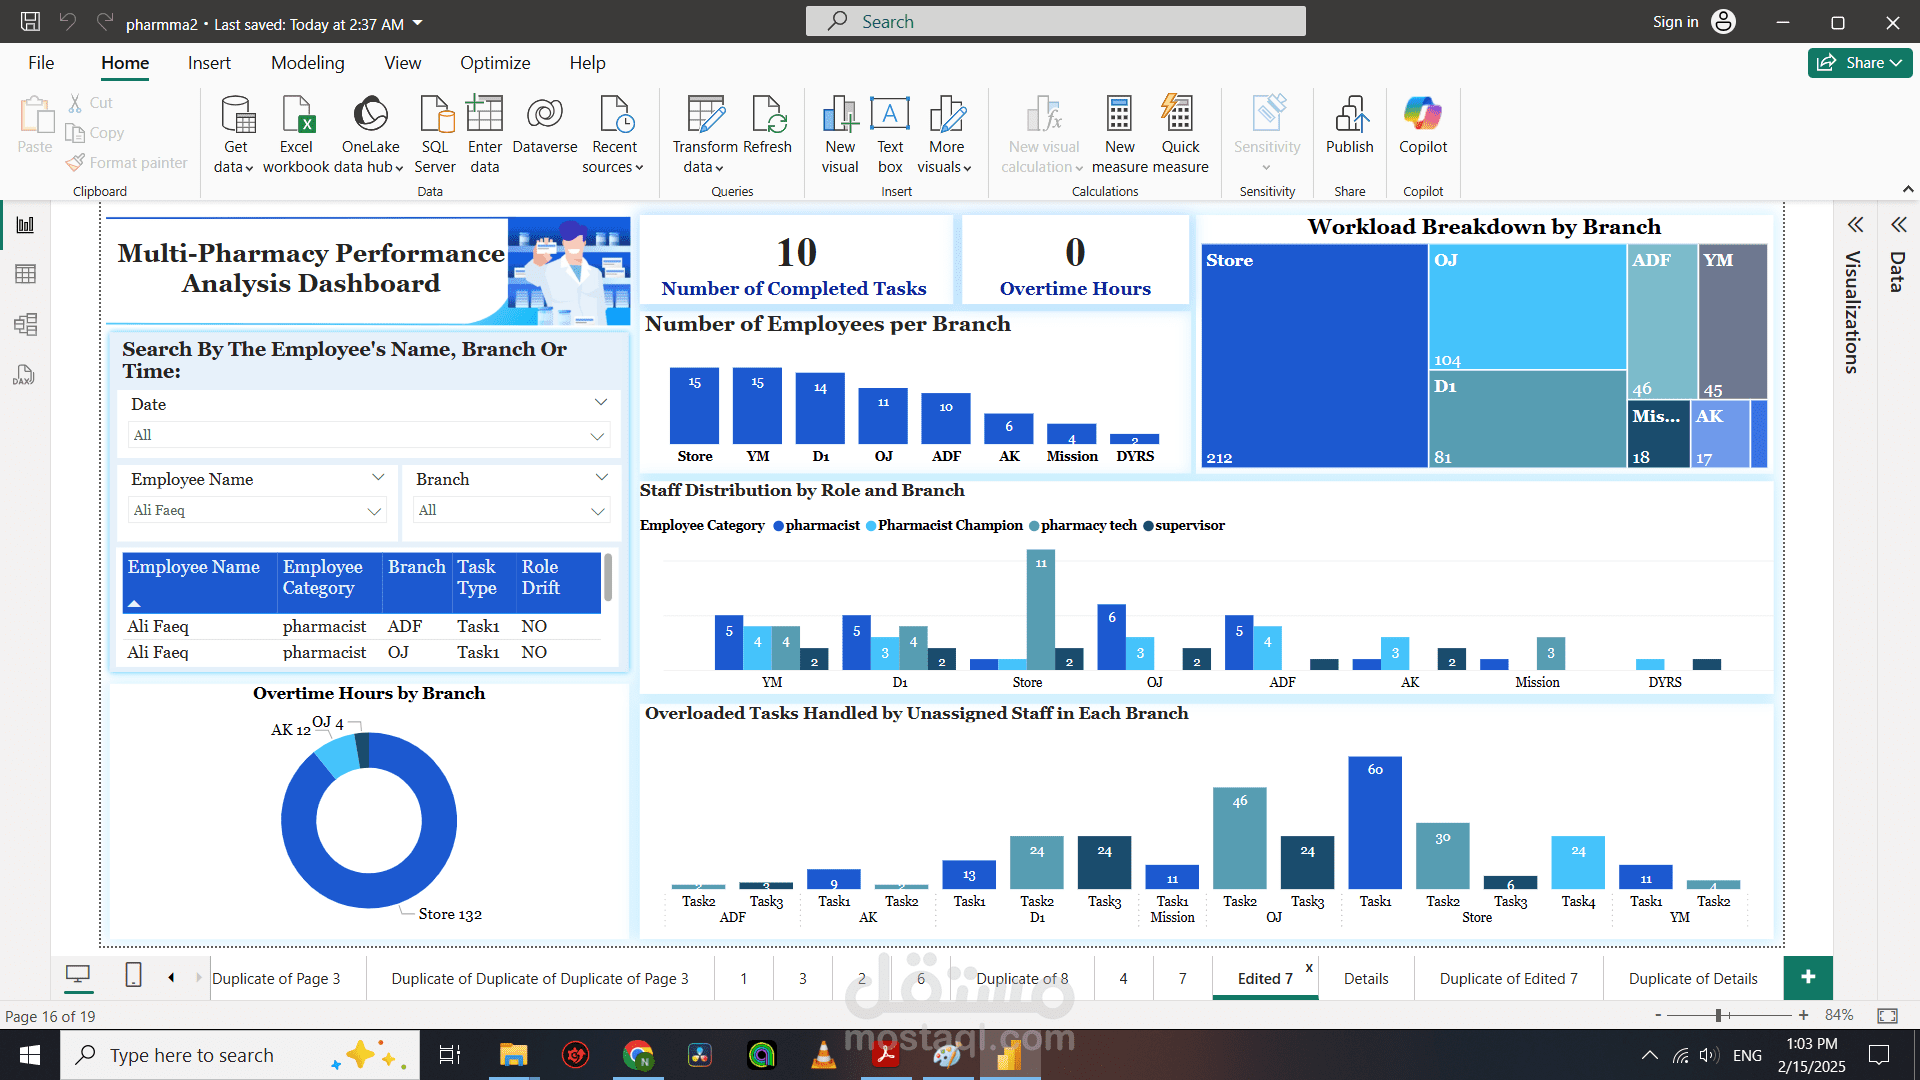
Task: Collapse the Date slicer header chevron
Action: (601, 402)
